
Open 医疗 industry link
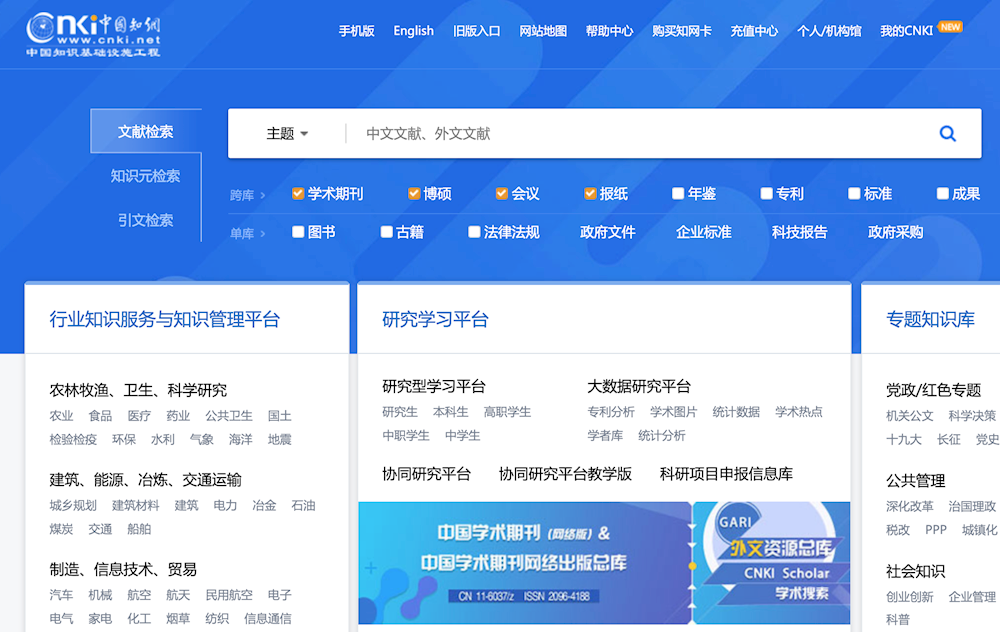139,416
